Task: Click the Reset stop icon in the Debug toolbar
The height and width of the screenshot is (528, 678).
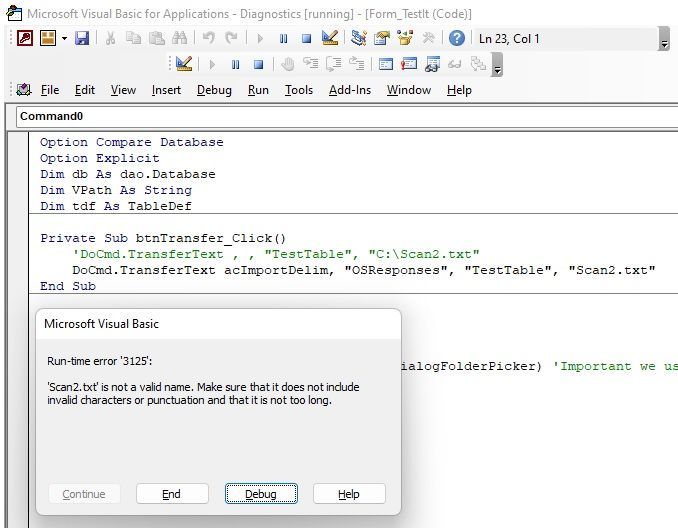Action: pyautogui.click(x=259, y=64)
